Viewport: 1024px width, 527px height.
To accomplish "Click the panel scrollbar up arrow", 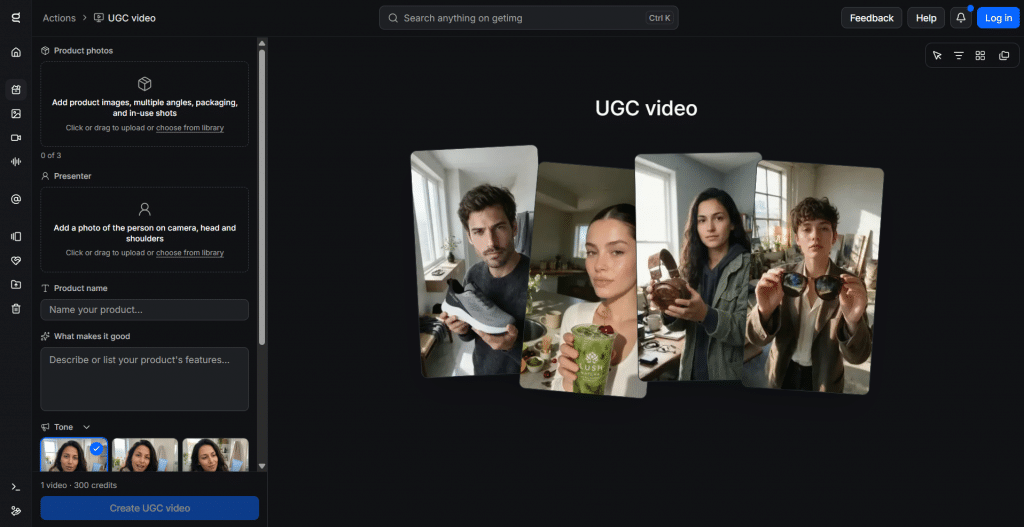I will tap(262, 44).
